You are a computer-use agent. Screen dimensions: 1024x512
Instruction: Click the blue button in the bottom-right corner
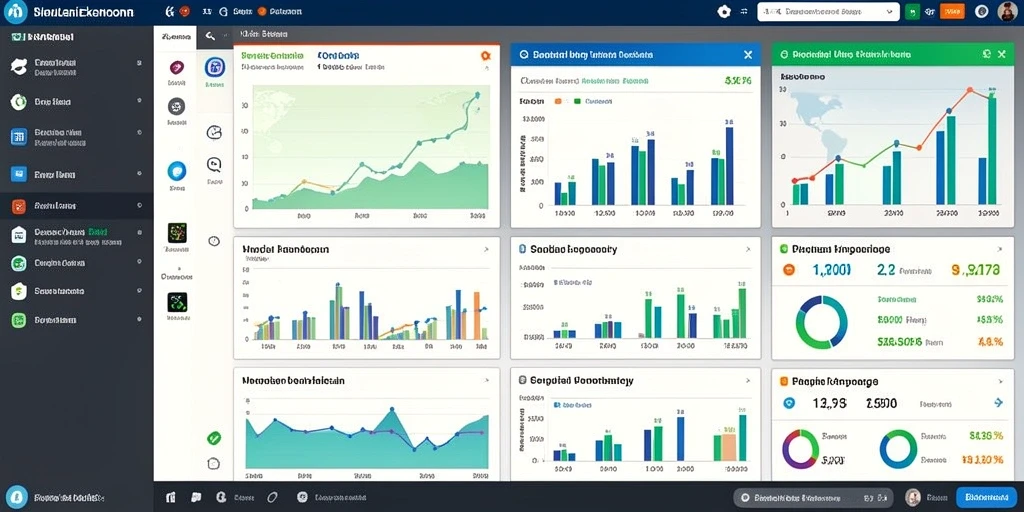[x=986, y=498]
